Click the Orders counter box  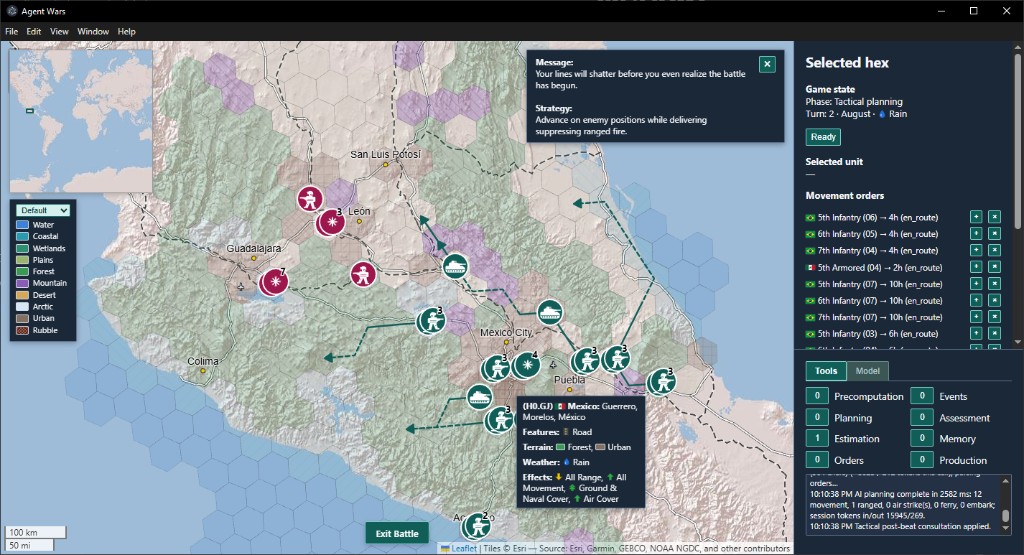click(817, 460)
